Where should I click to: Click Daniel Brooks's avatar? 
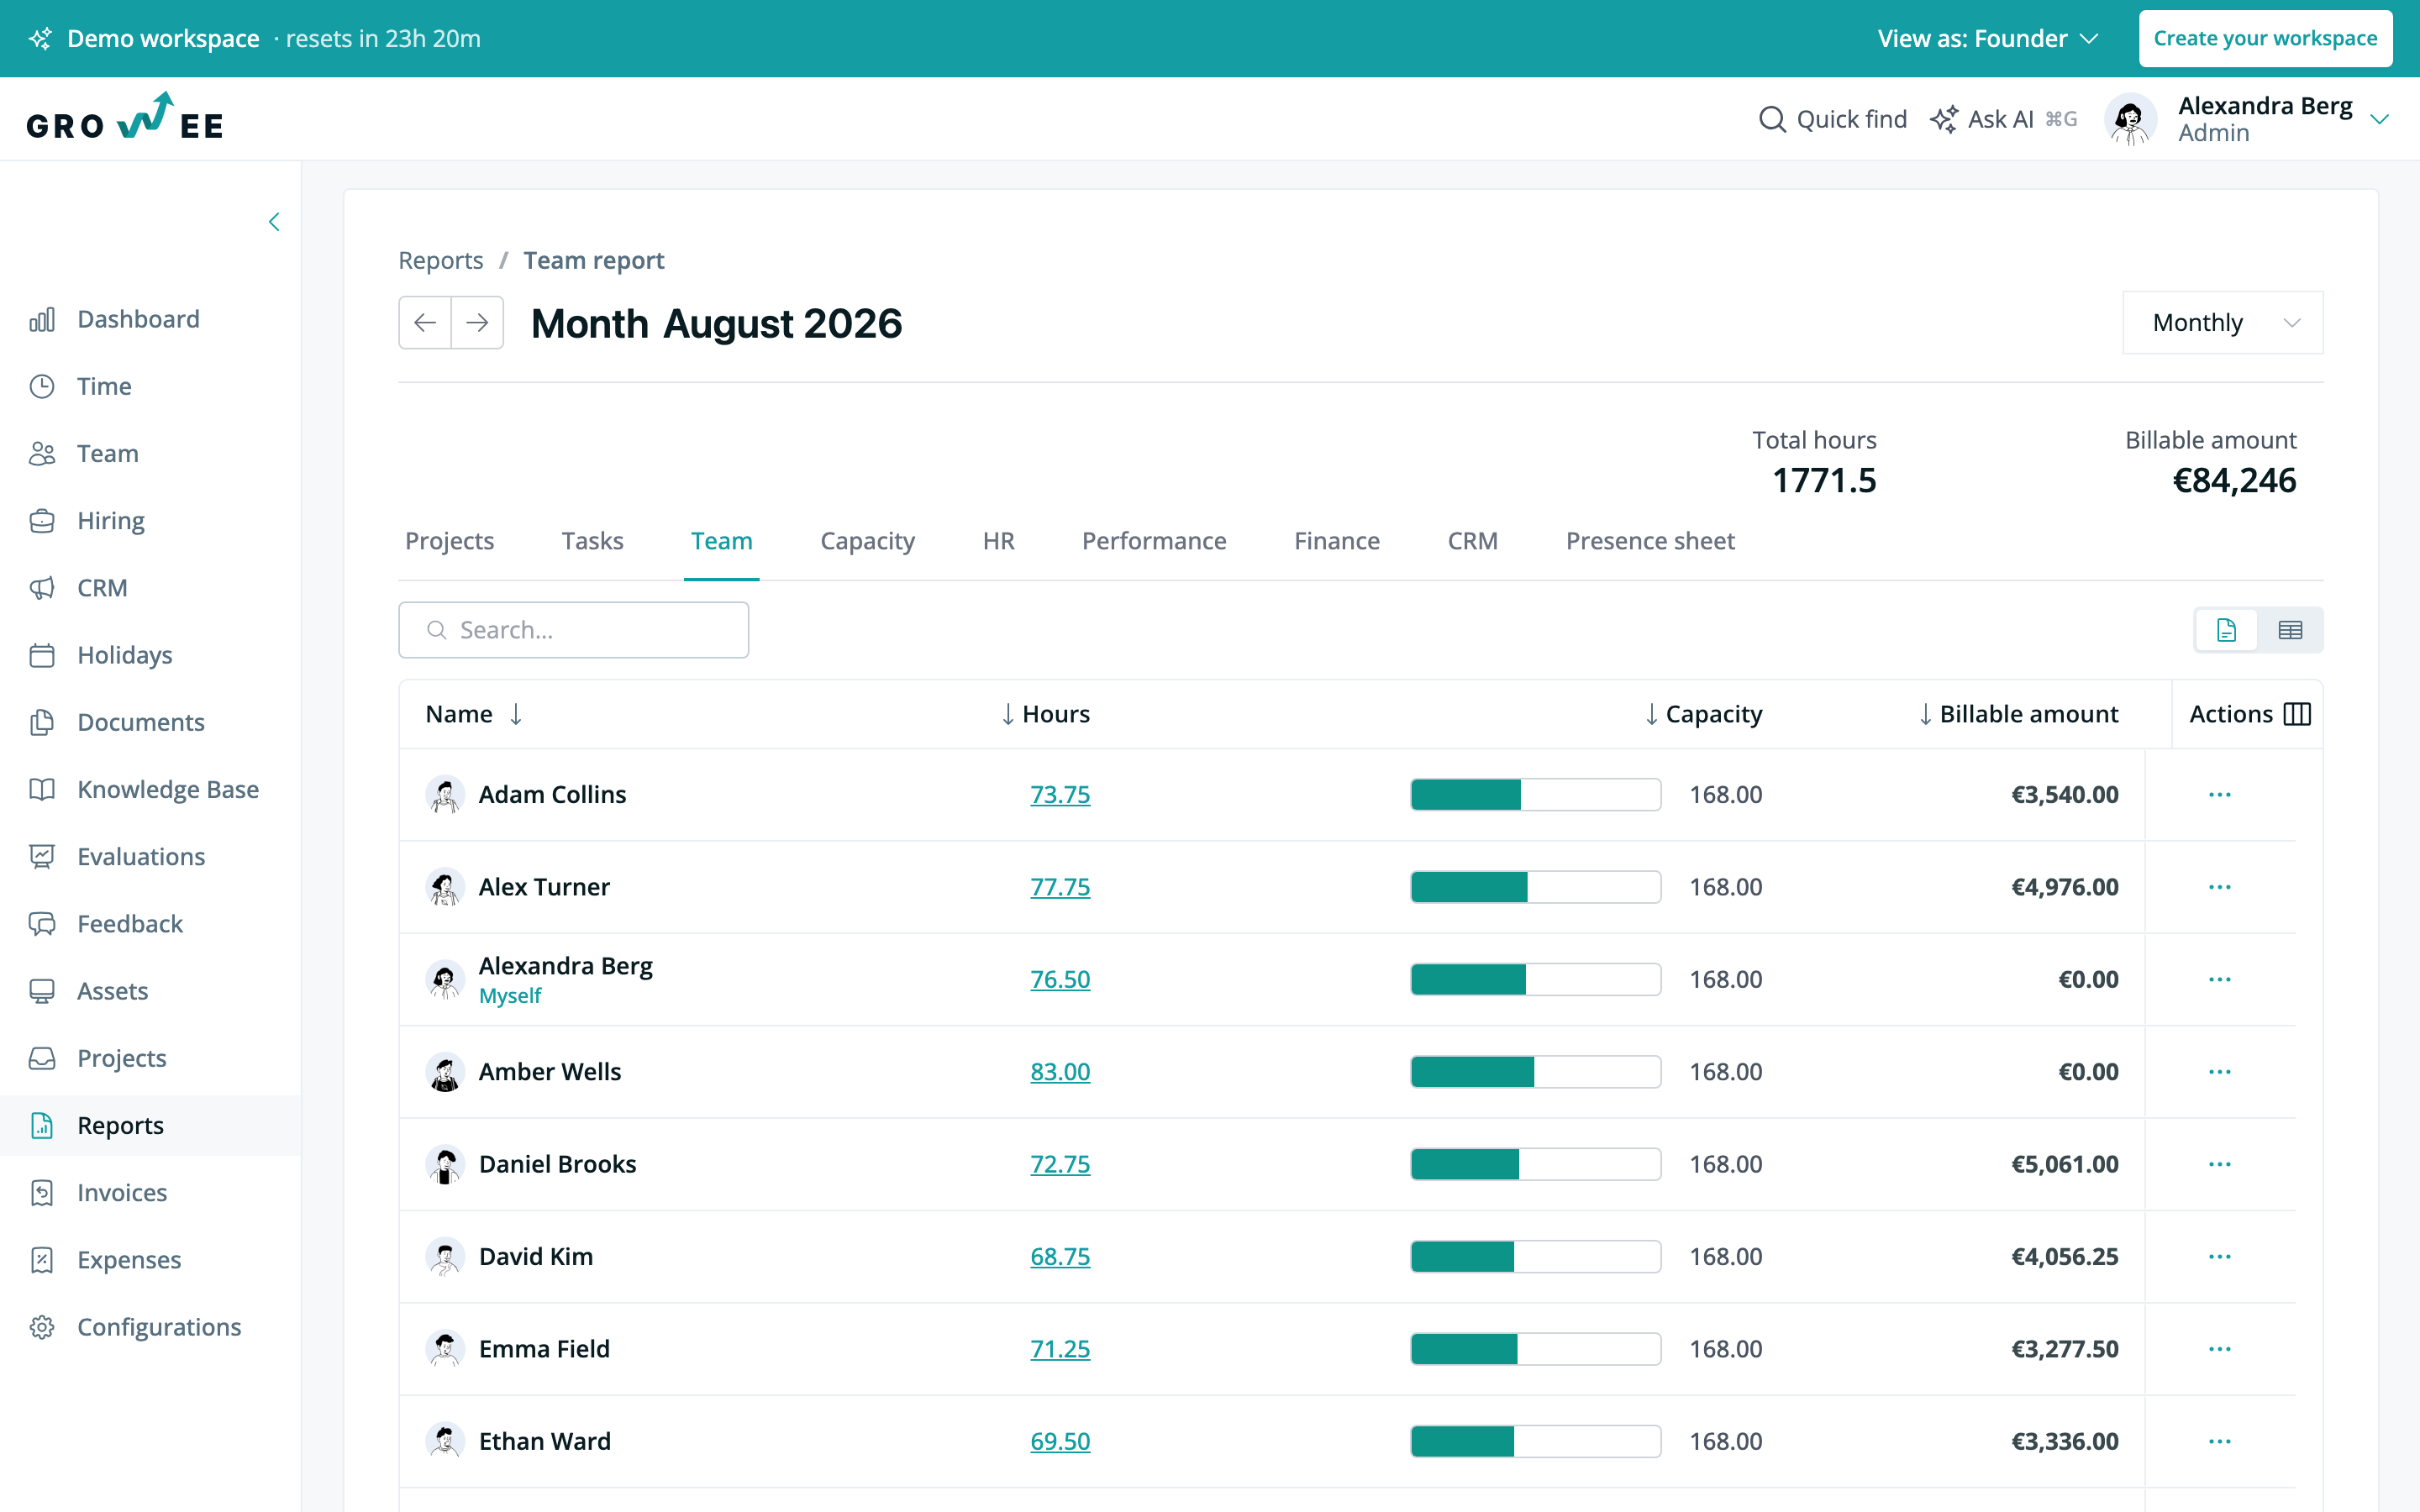[x=445, y=1164]
